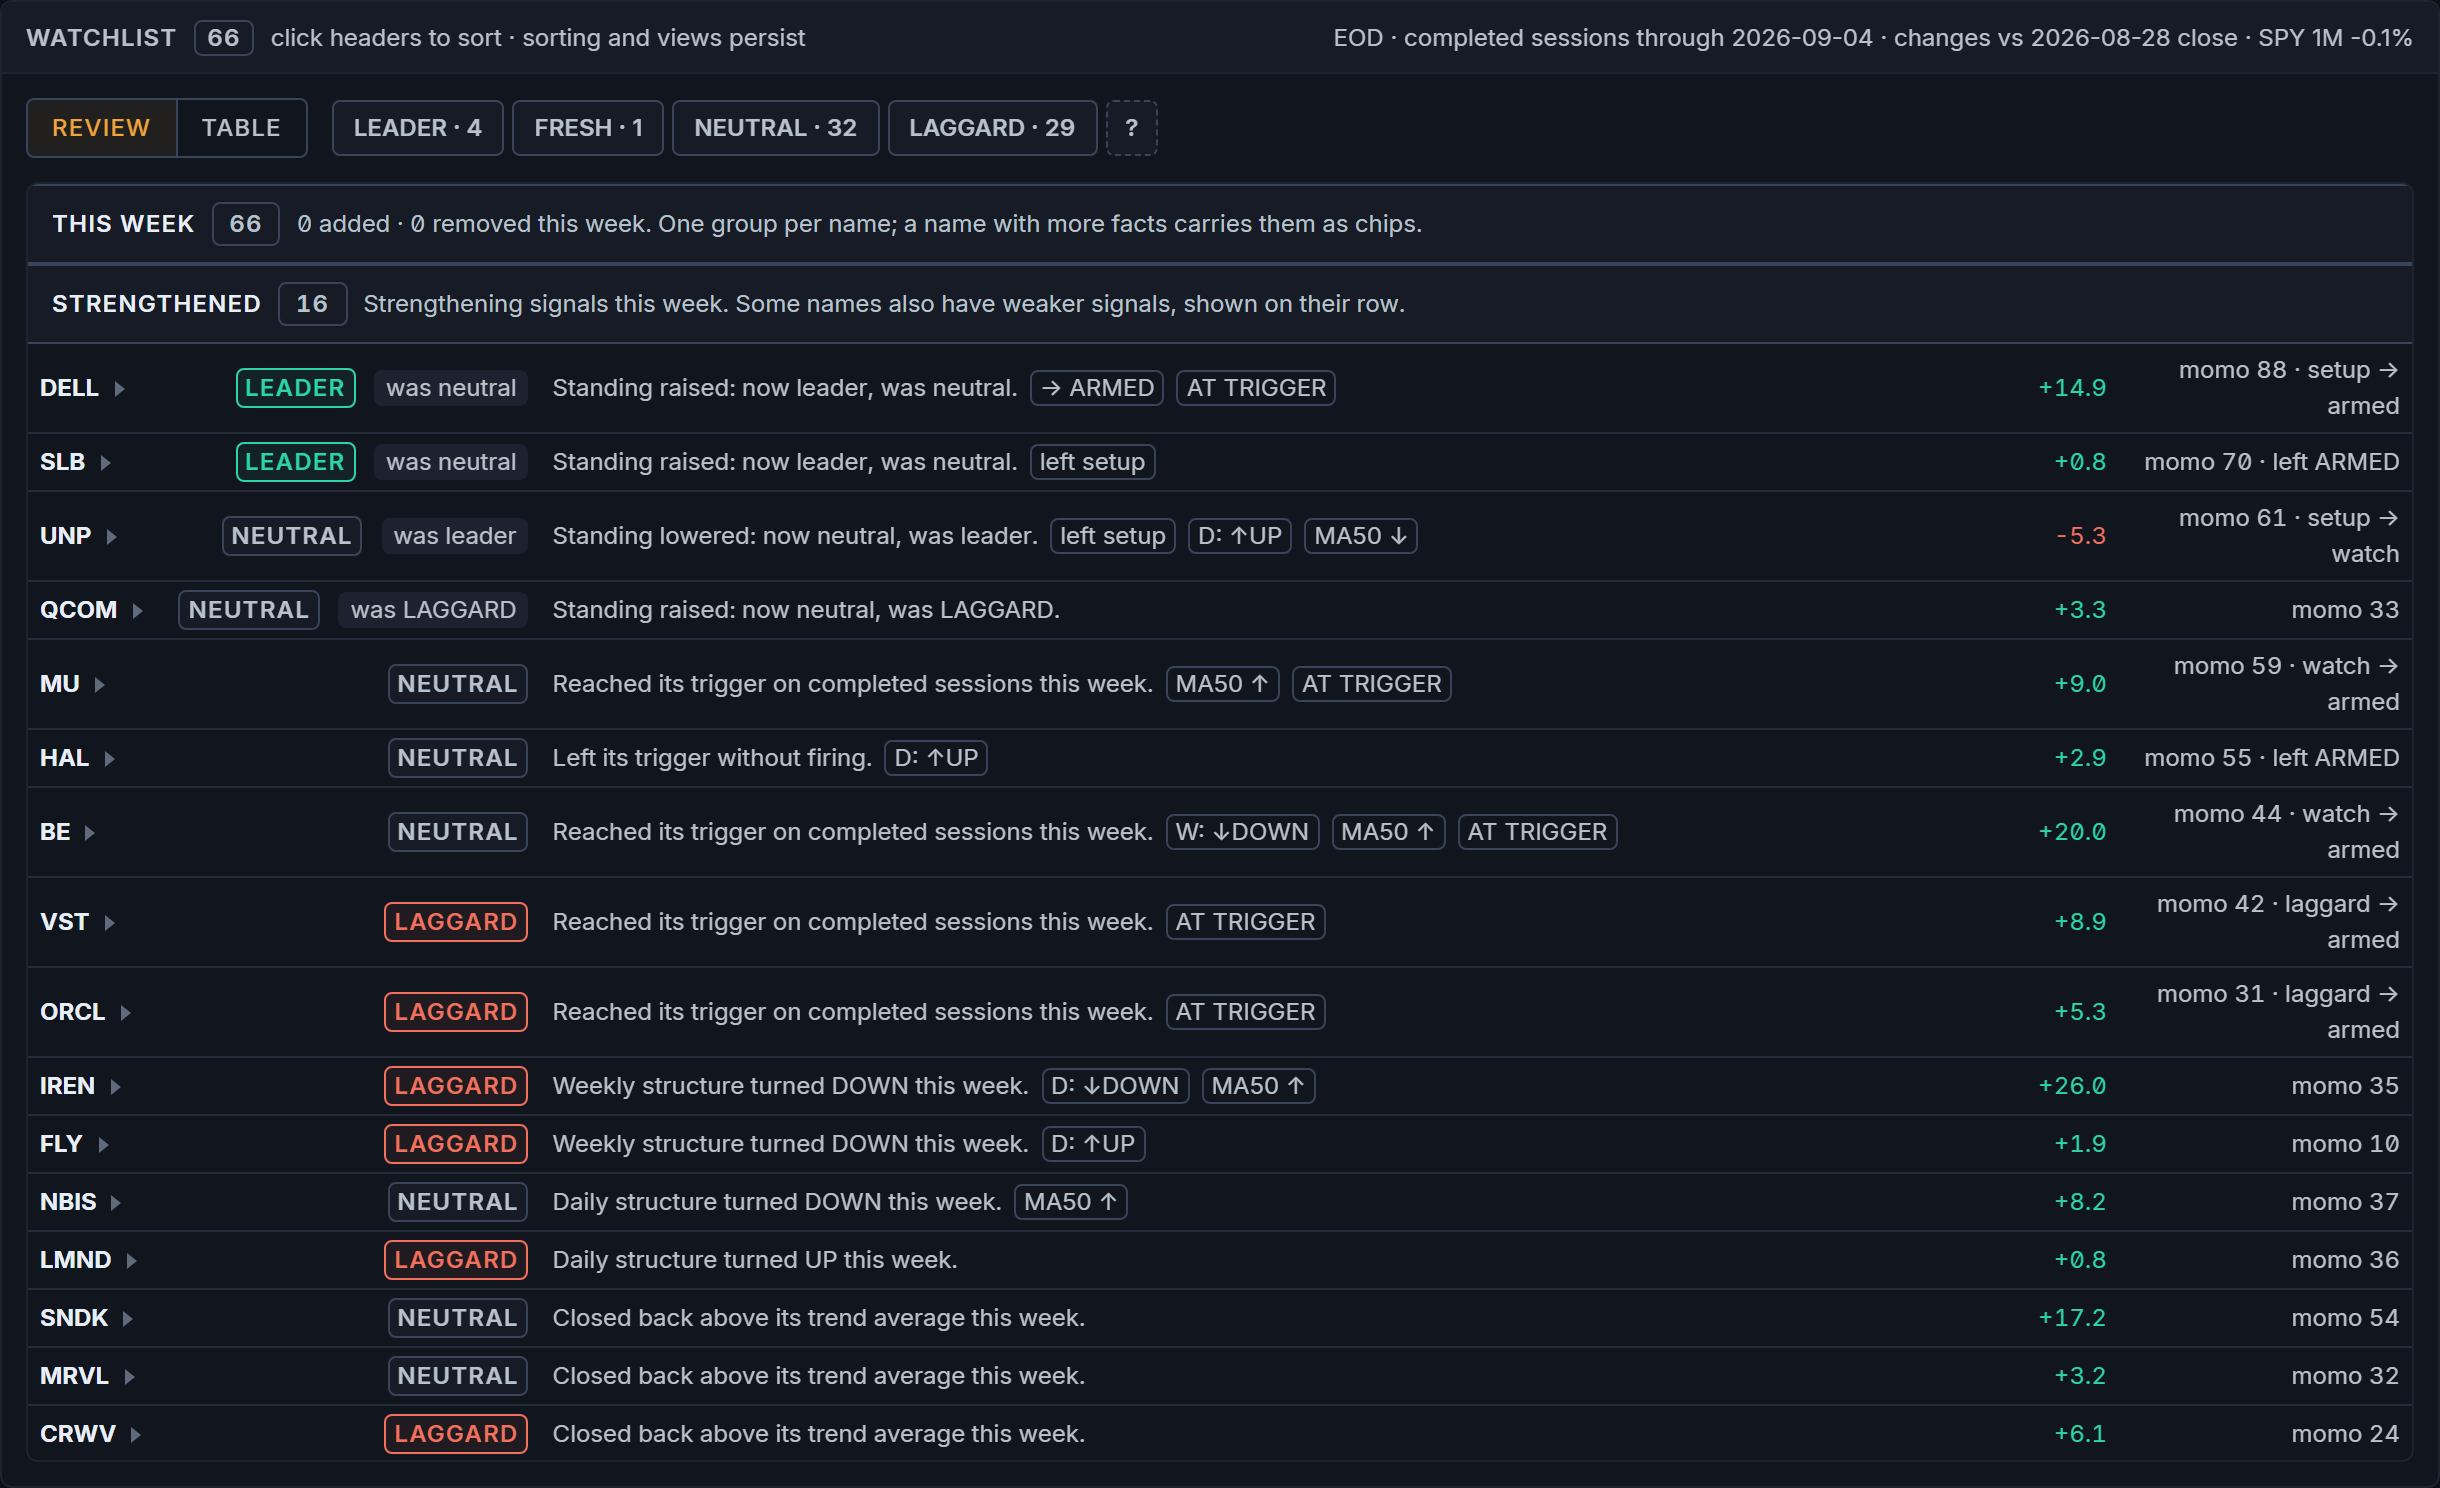Expand the IREN row disclosure triangle
The width and height of the screenshot is (2440, 1488).
115,1086
